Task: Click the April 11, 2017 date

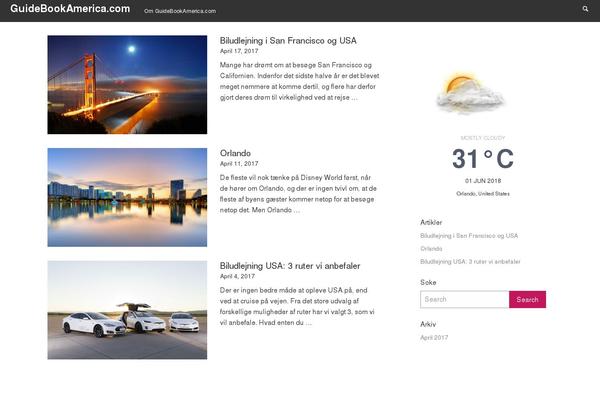Action: click(x=239, y=163)
